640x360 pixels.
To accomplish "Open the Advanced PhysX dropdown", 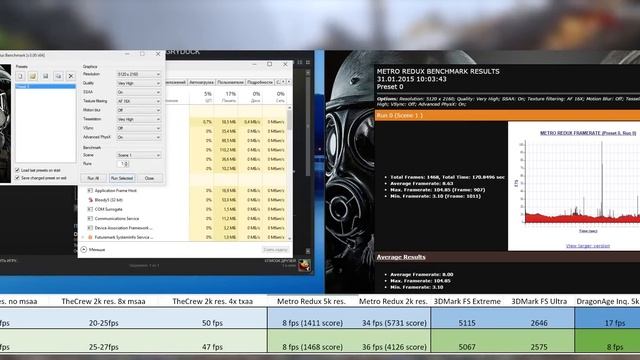I will (x=139, y=137).
